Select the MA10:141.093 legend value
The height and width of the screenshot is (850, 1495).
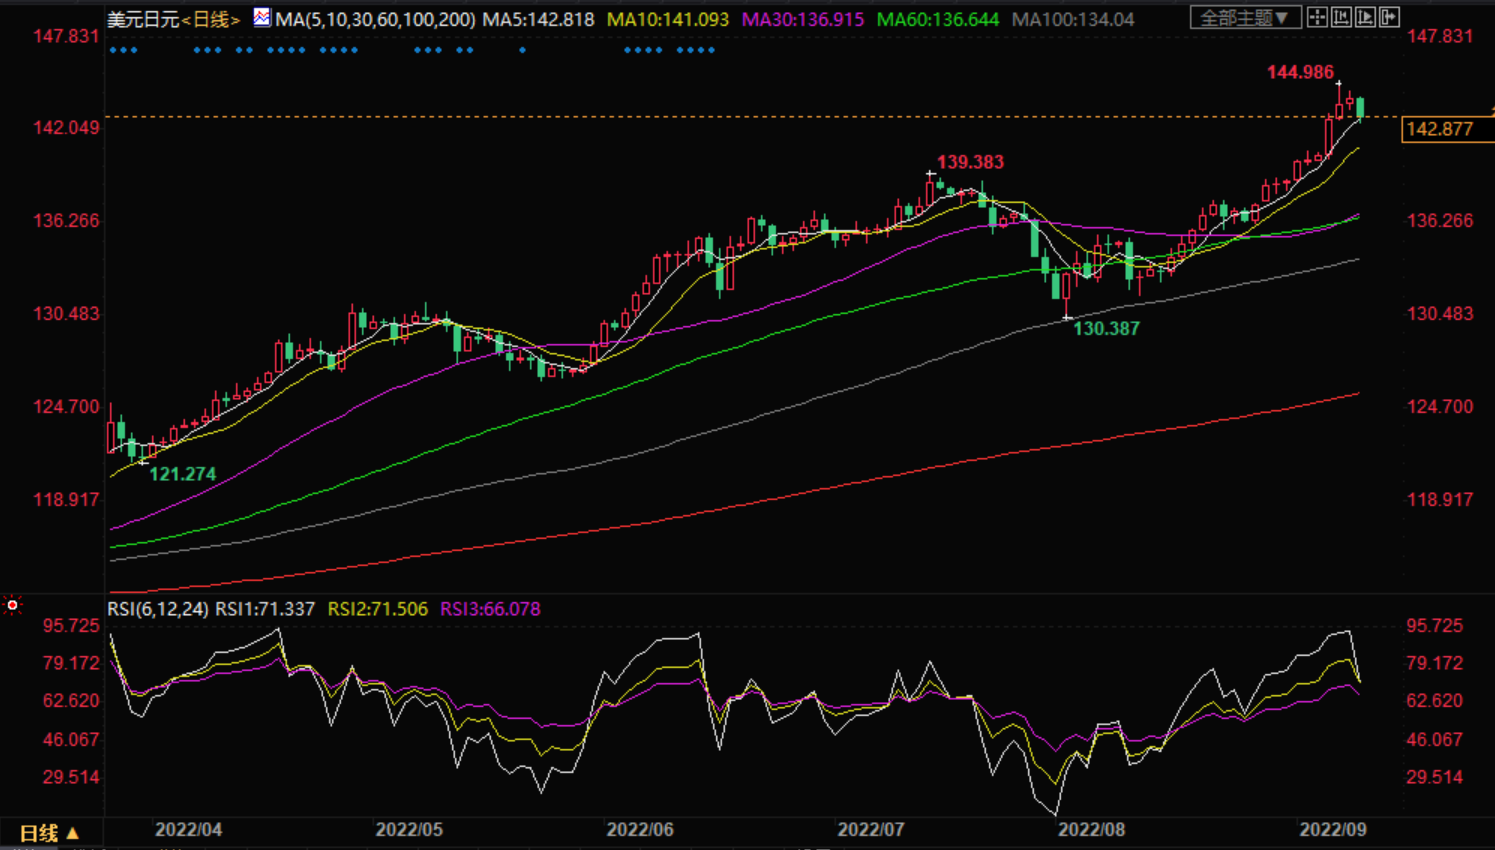(x=668, y=19)
